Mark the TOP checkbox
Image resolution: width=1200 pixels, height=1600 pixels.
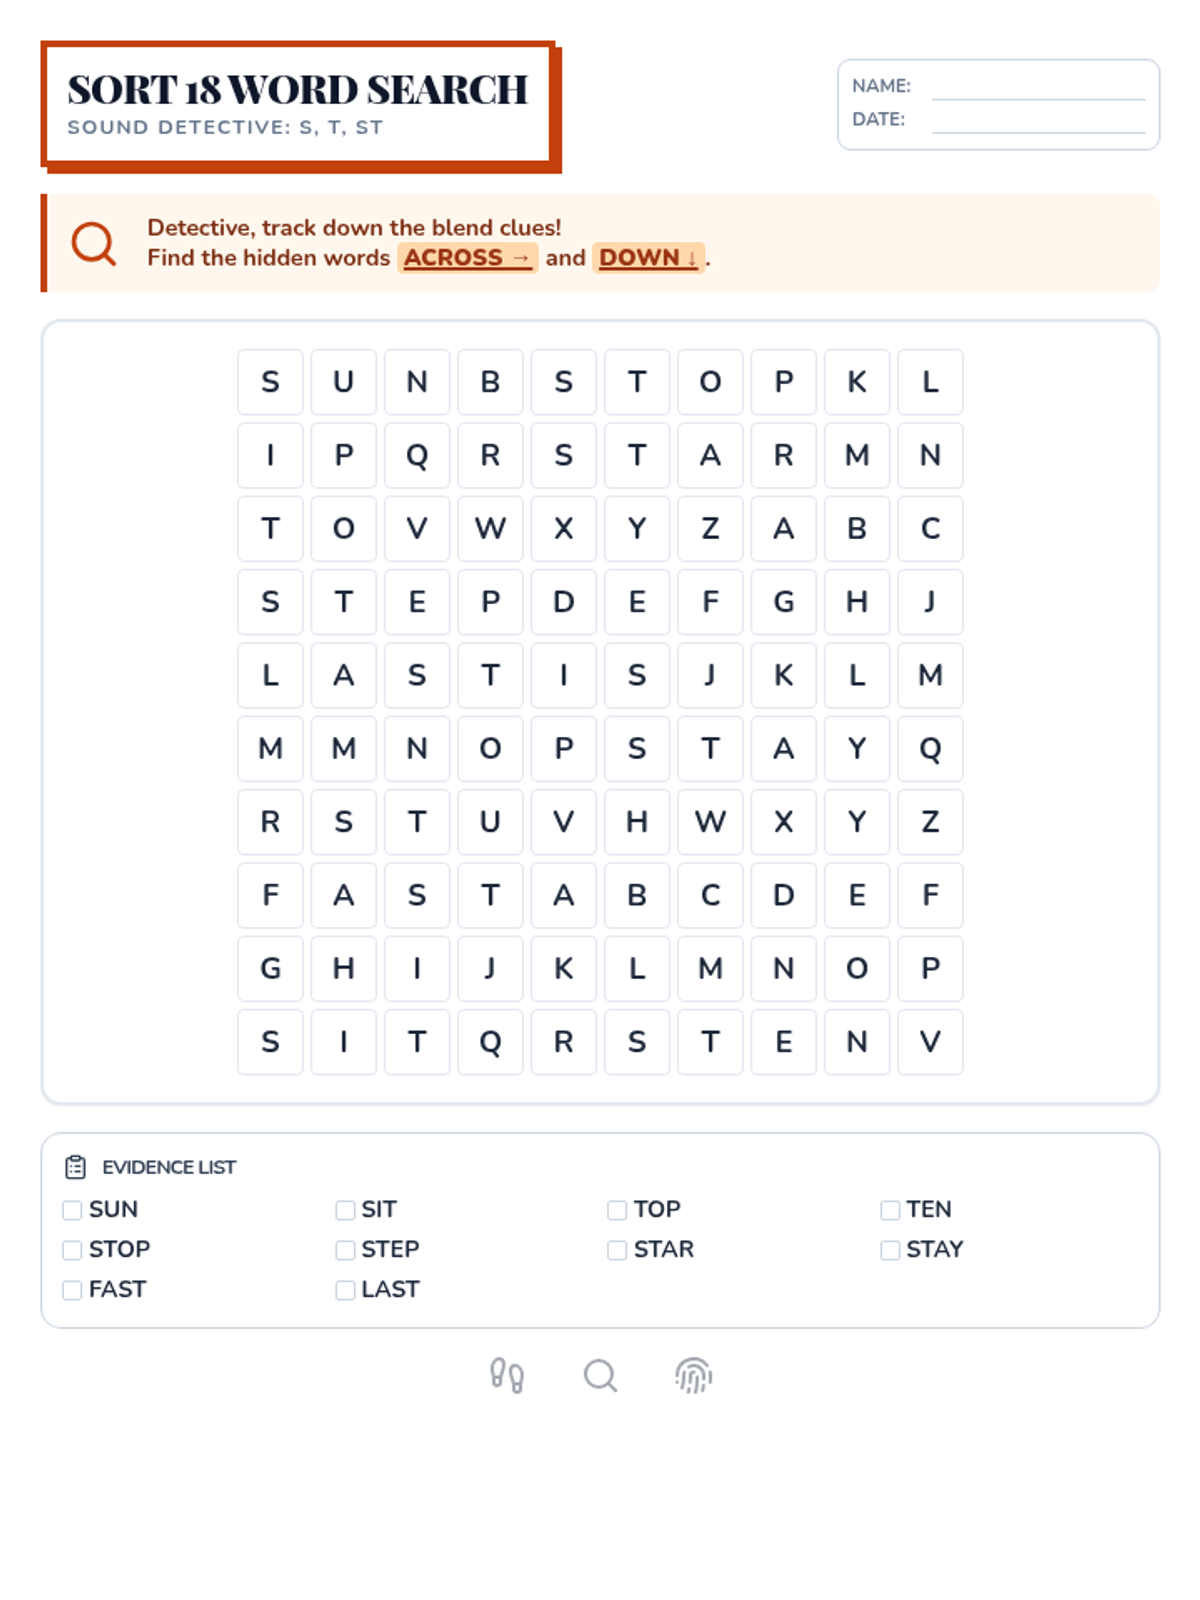(x=617, y=1210)
